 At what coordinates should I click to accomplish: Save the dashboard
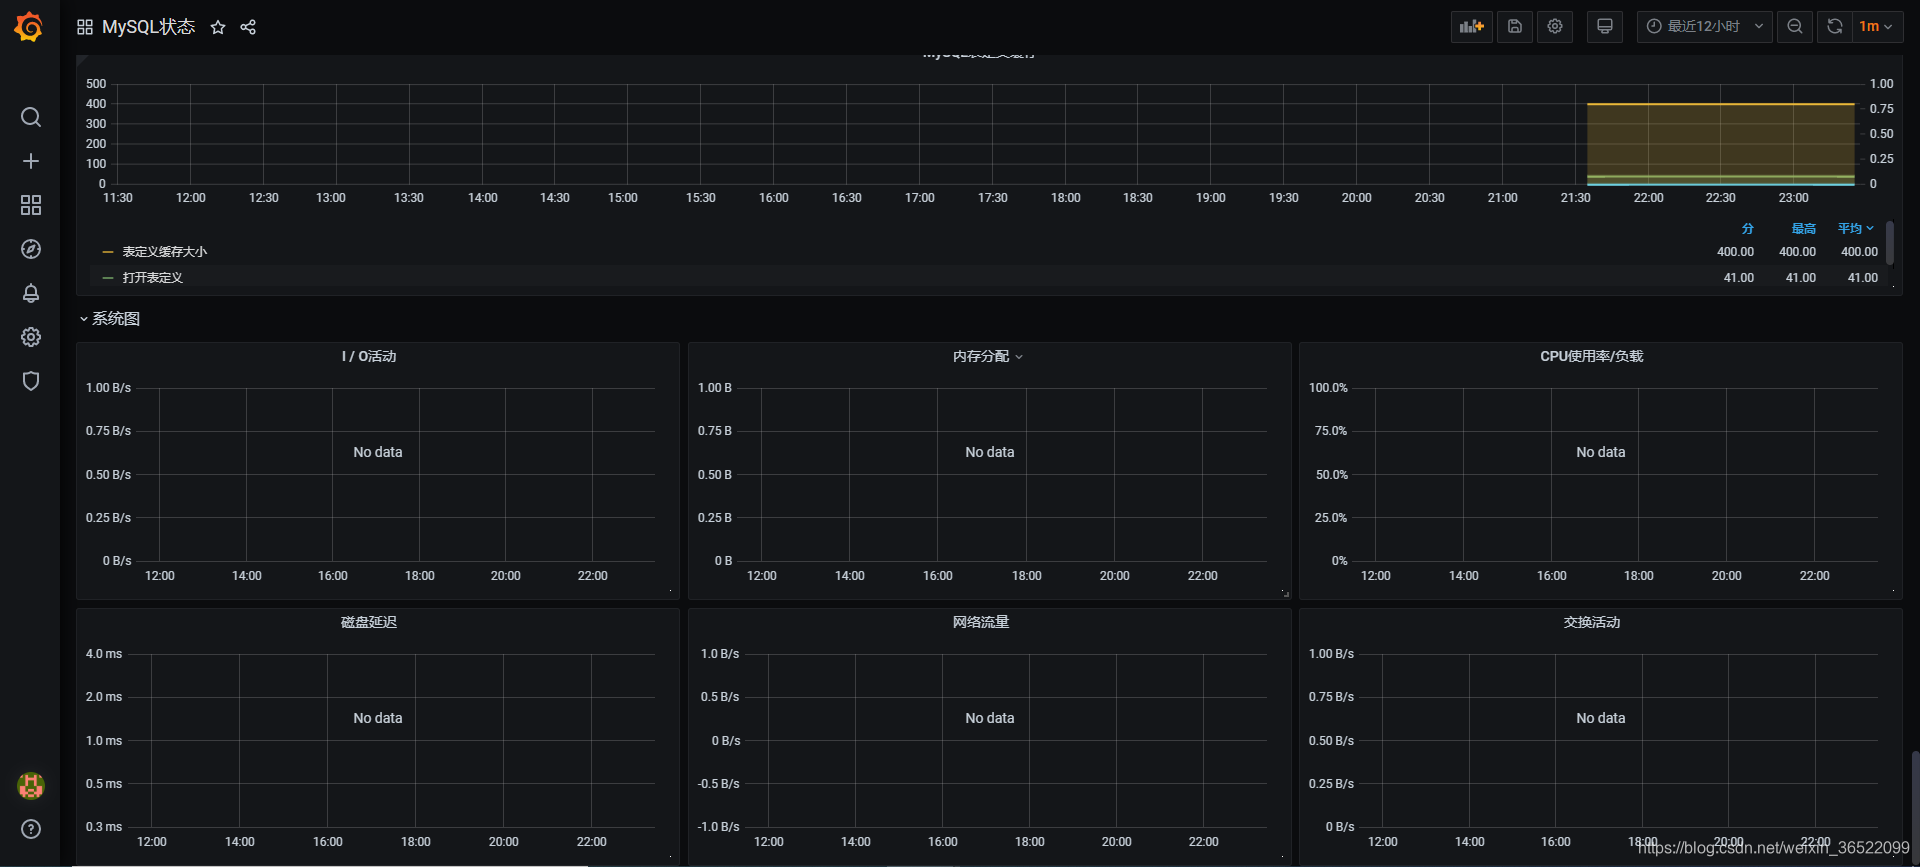(1515, 27)
